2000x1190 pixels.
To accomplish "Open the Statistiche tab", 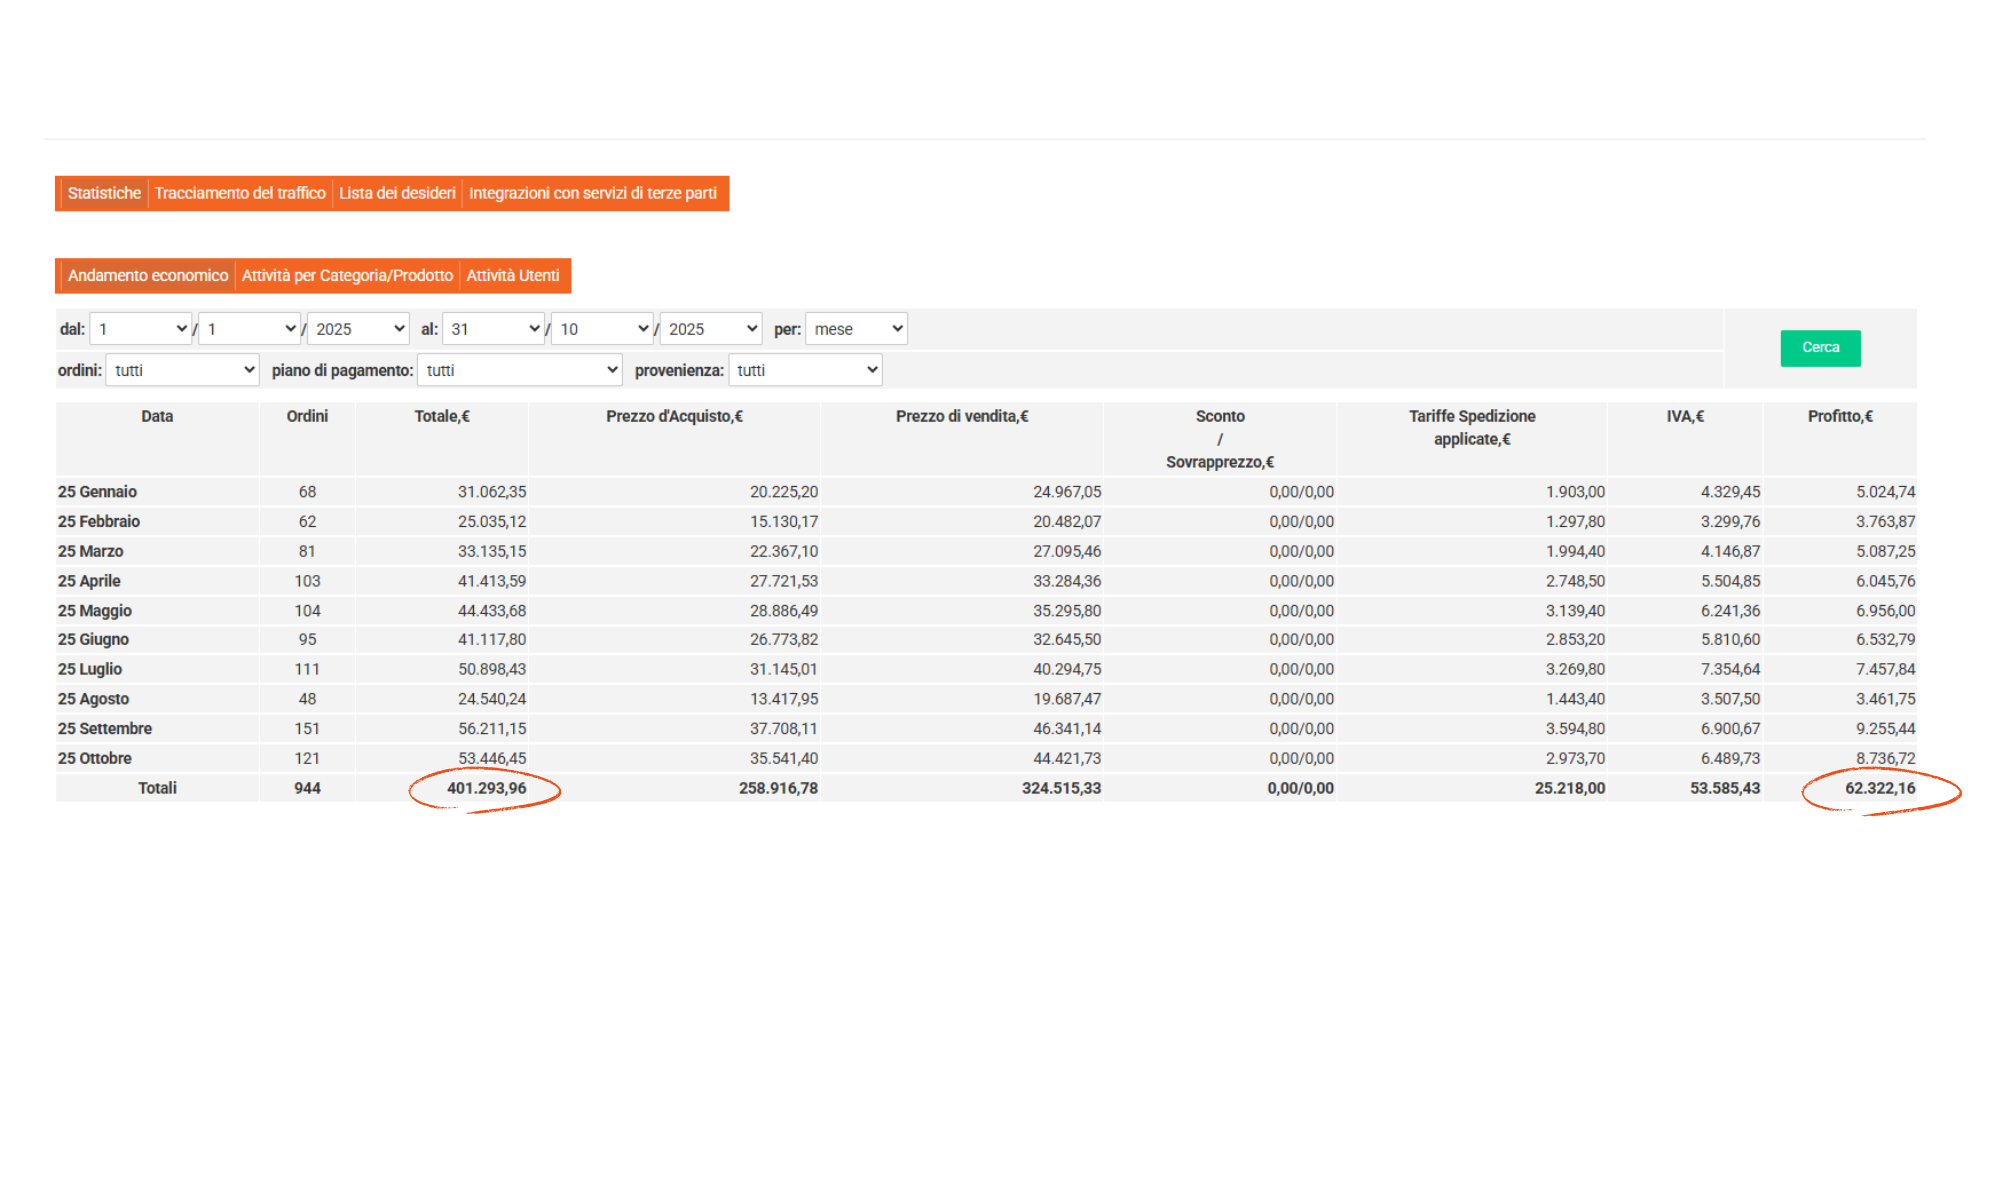I will pyautogui.click(x=104, y=193).
